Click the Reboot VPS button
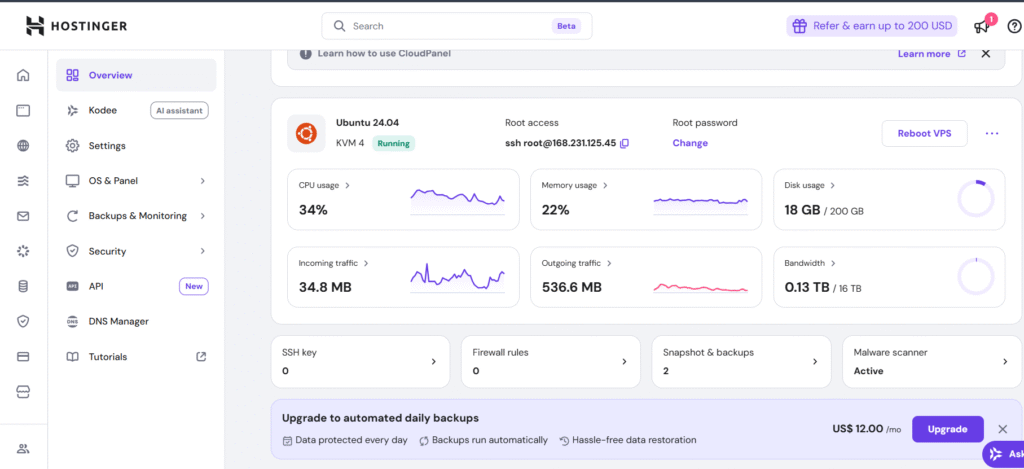The width and height of the screenshot is (1024, 469). pyautogui.click(x=924, y=133)
